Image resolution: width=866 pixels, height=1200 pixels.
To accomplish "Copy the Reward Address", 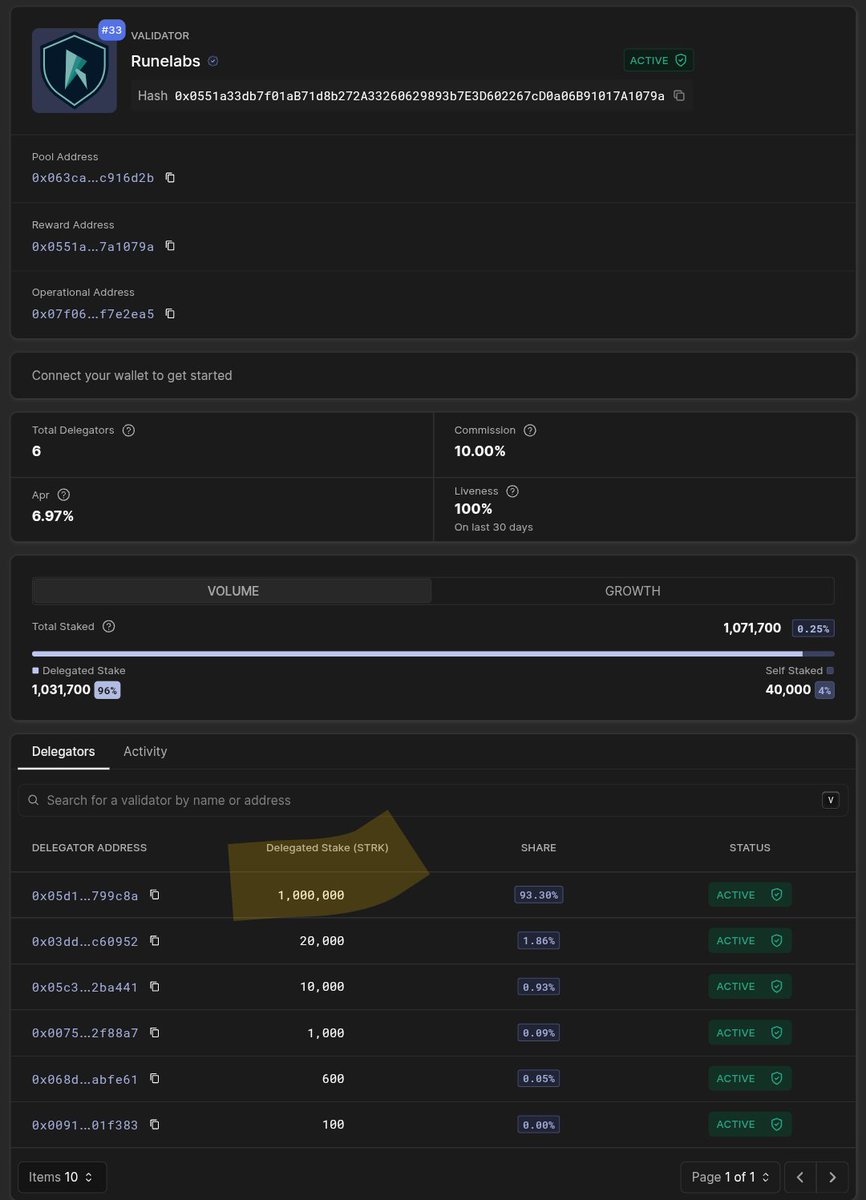I will coord(170,246).
